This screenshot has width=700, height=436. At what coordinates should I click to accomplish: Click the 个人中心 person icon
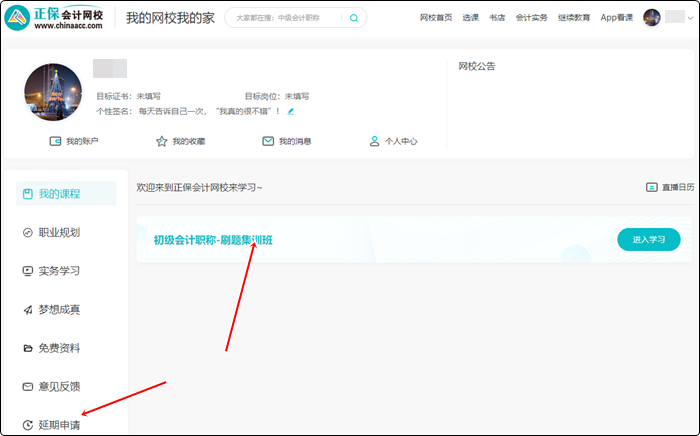[x=374, y=141]
